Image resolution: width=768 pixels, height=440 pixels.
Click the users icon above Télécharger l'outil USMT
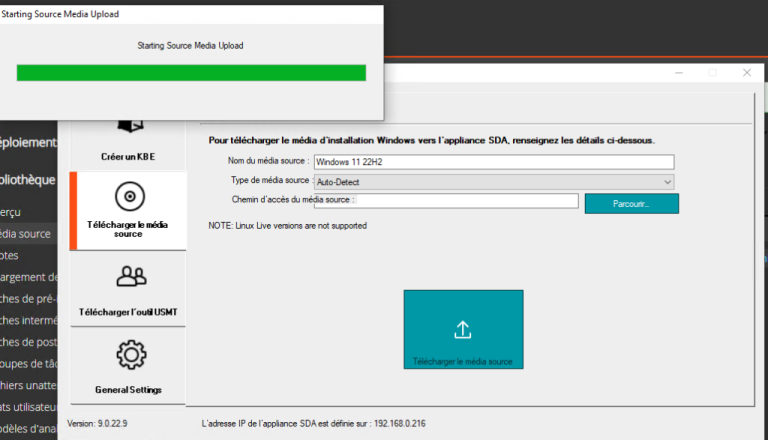(x=131, y=276)
